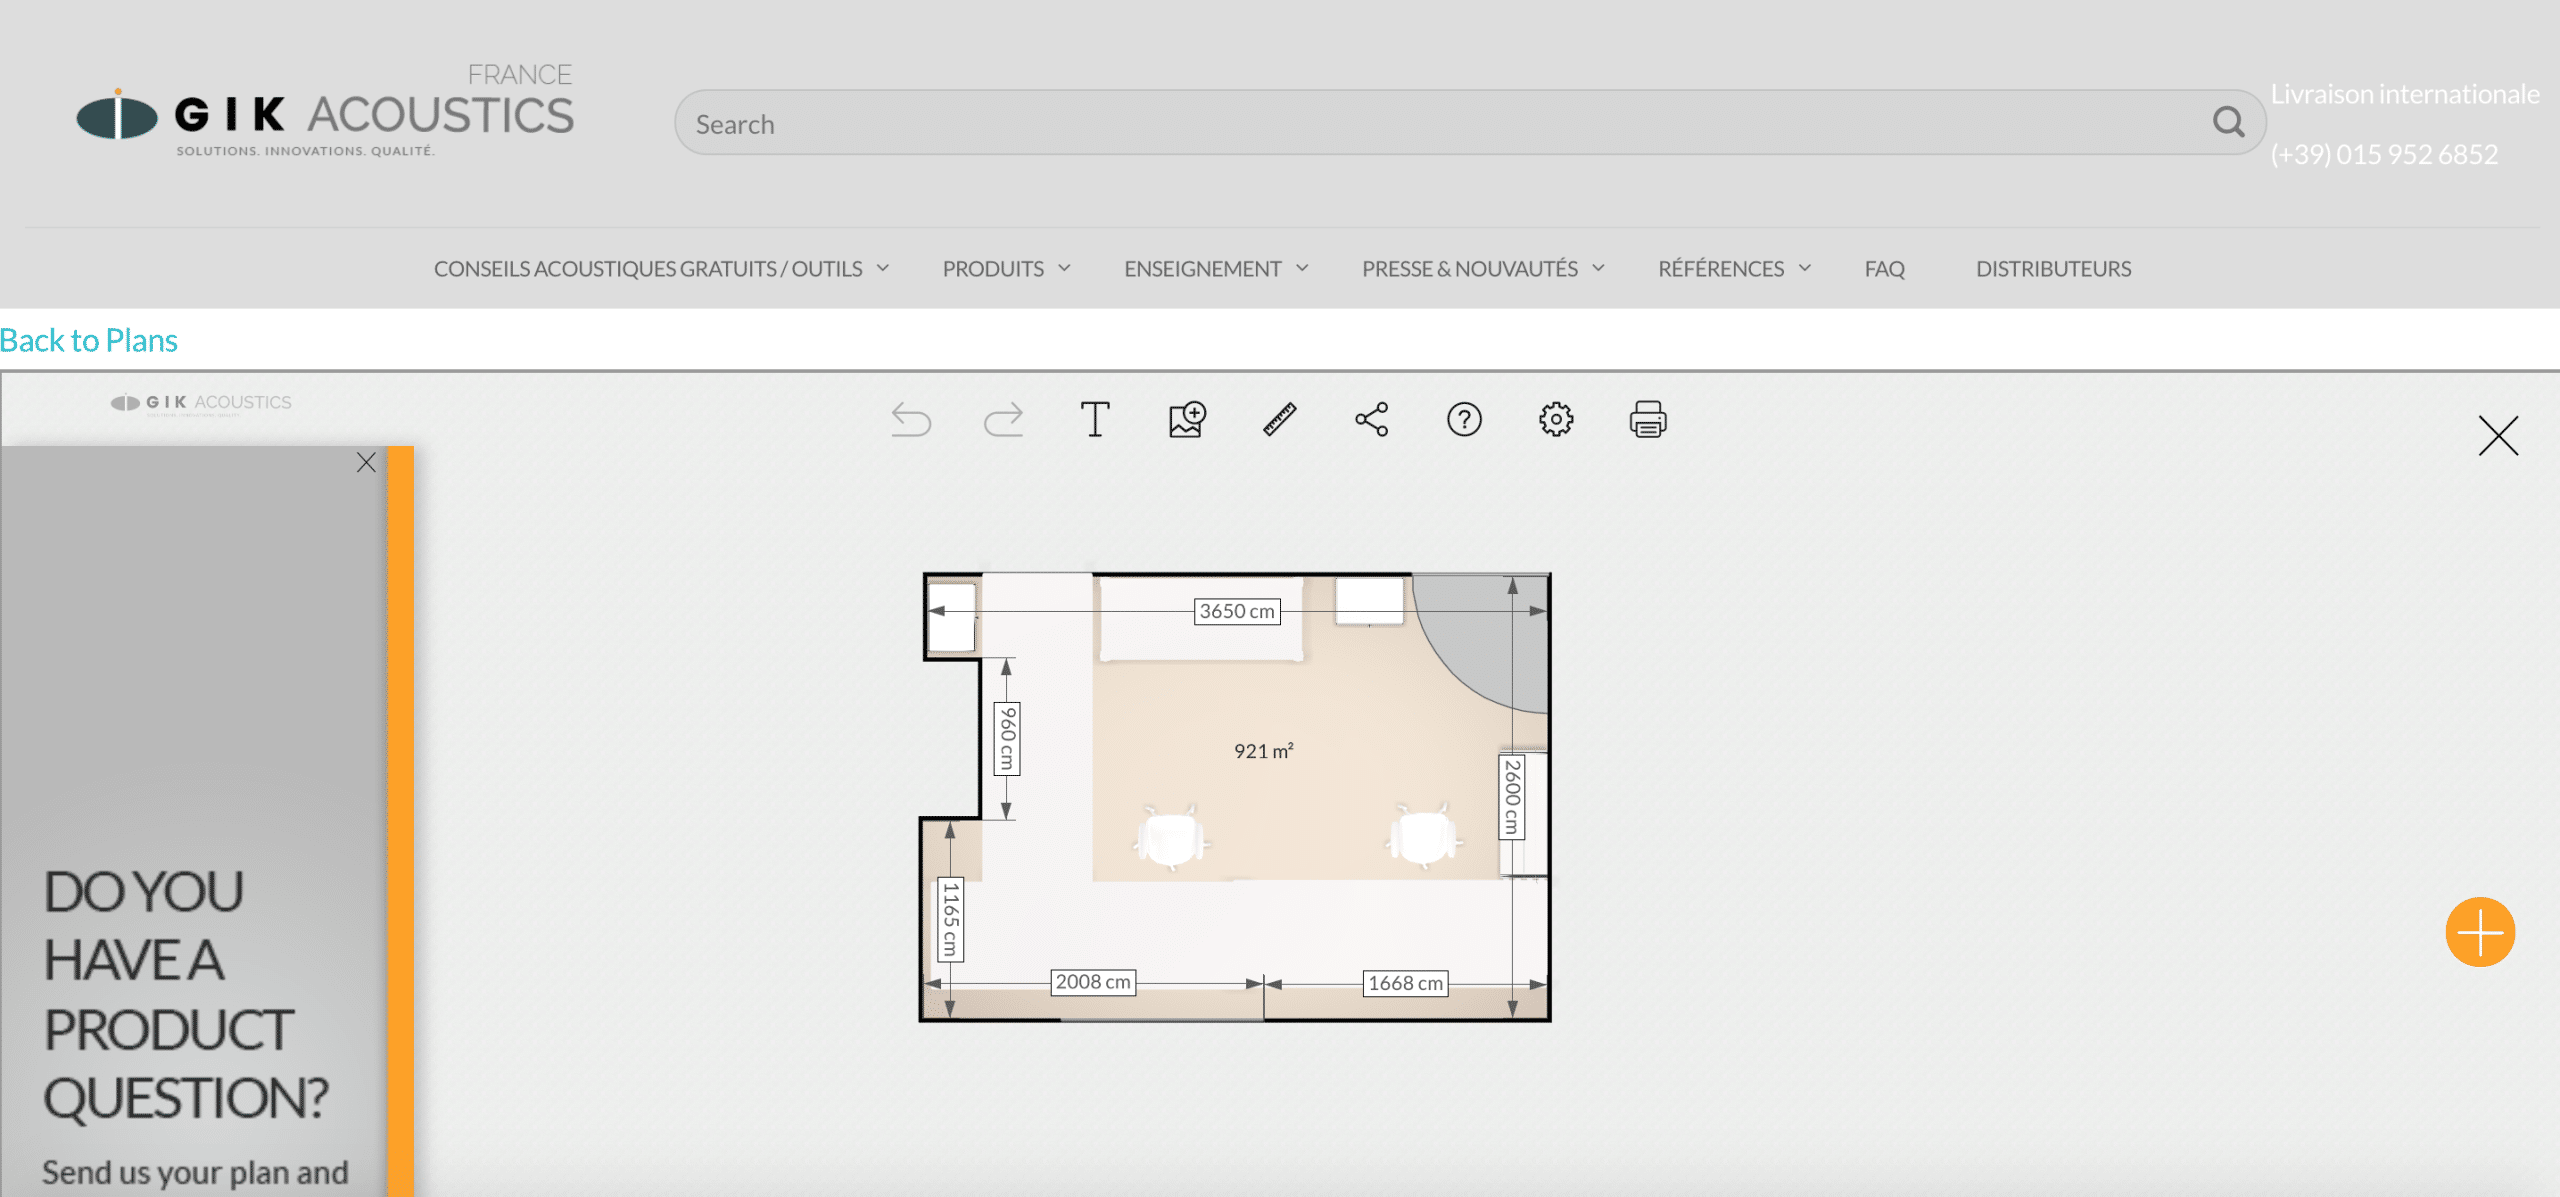Select the Text tool icon
This screenshot has width=2560, height=1197.
[1095, 420]
